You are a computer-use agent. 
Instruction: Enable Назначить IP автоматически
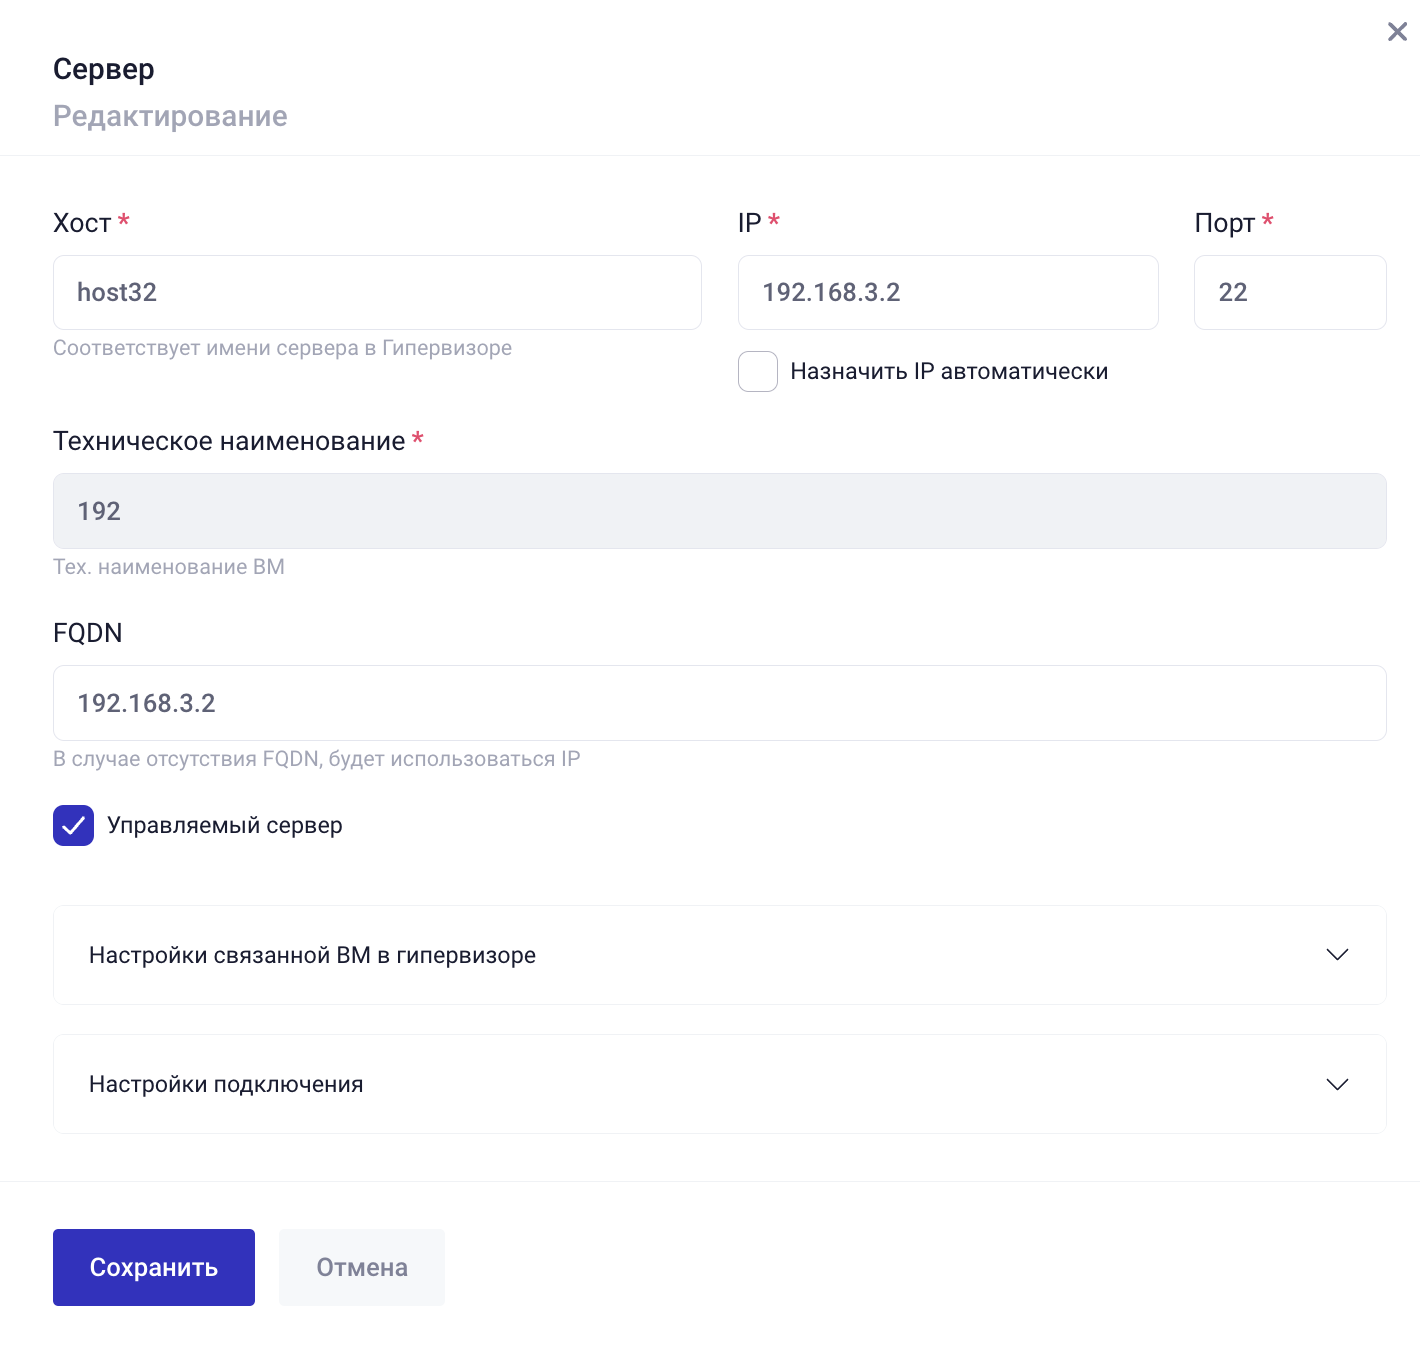[757, 371]
